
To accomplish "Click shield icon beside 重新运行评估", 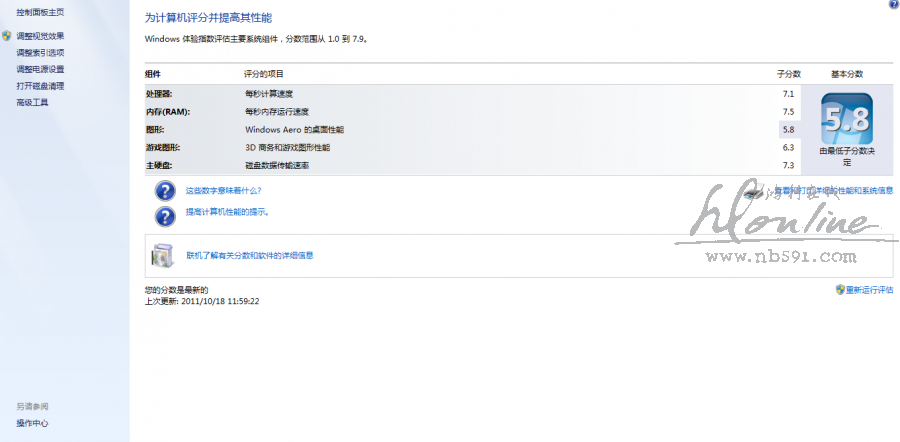I will pos(840,289).
